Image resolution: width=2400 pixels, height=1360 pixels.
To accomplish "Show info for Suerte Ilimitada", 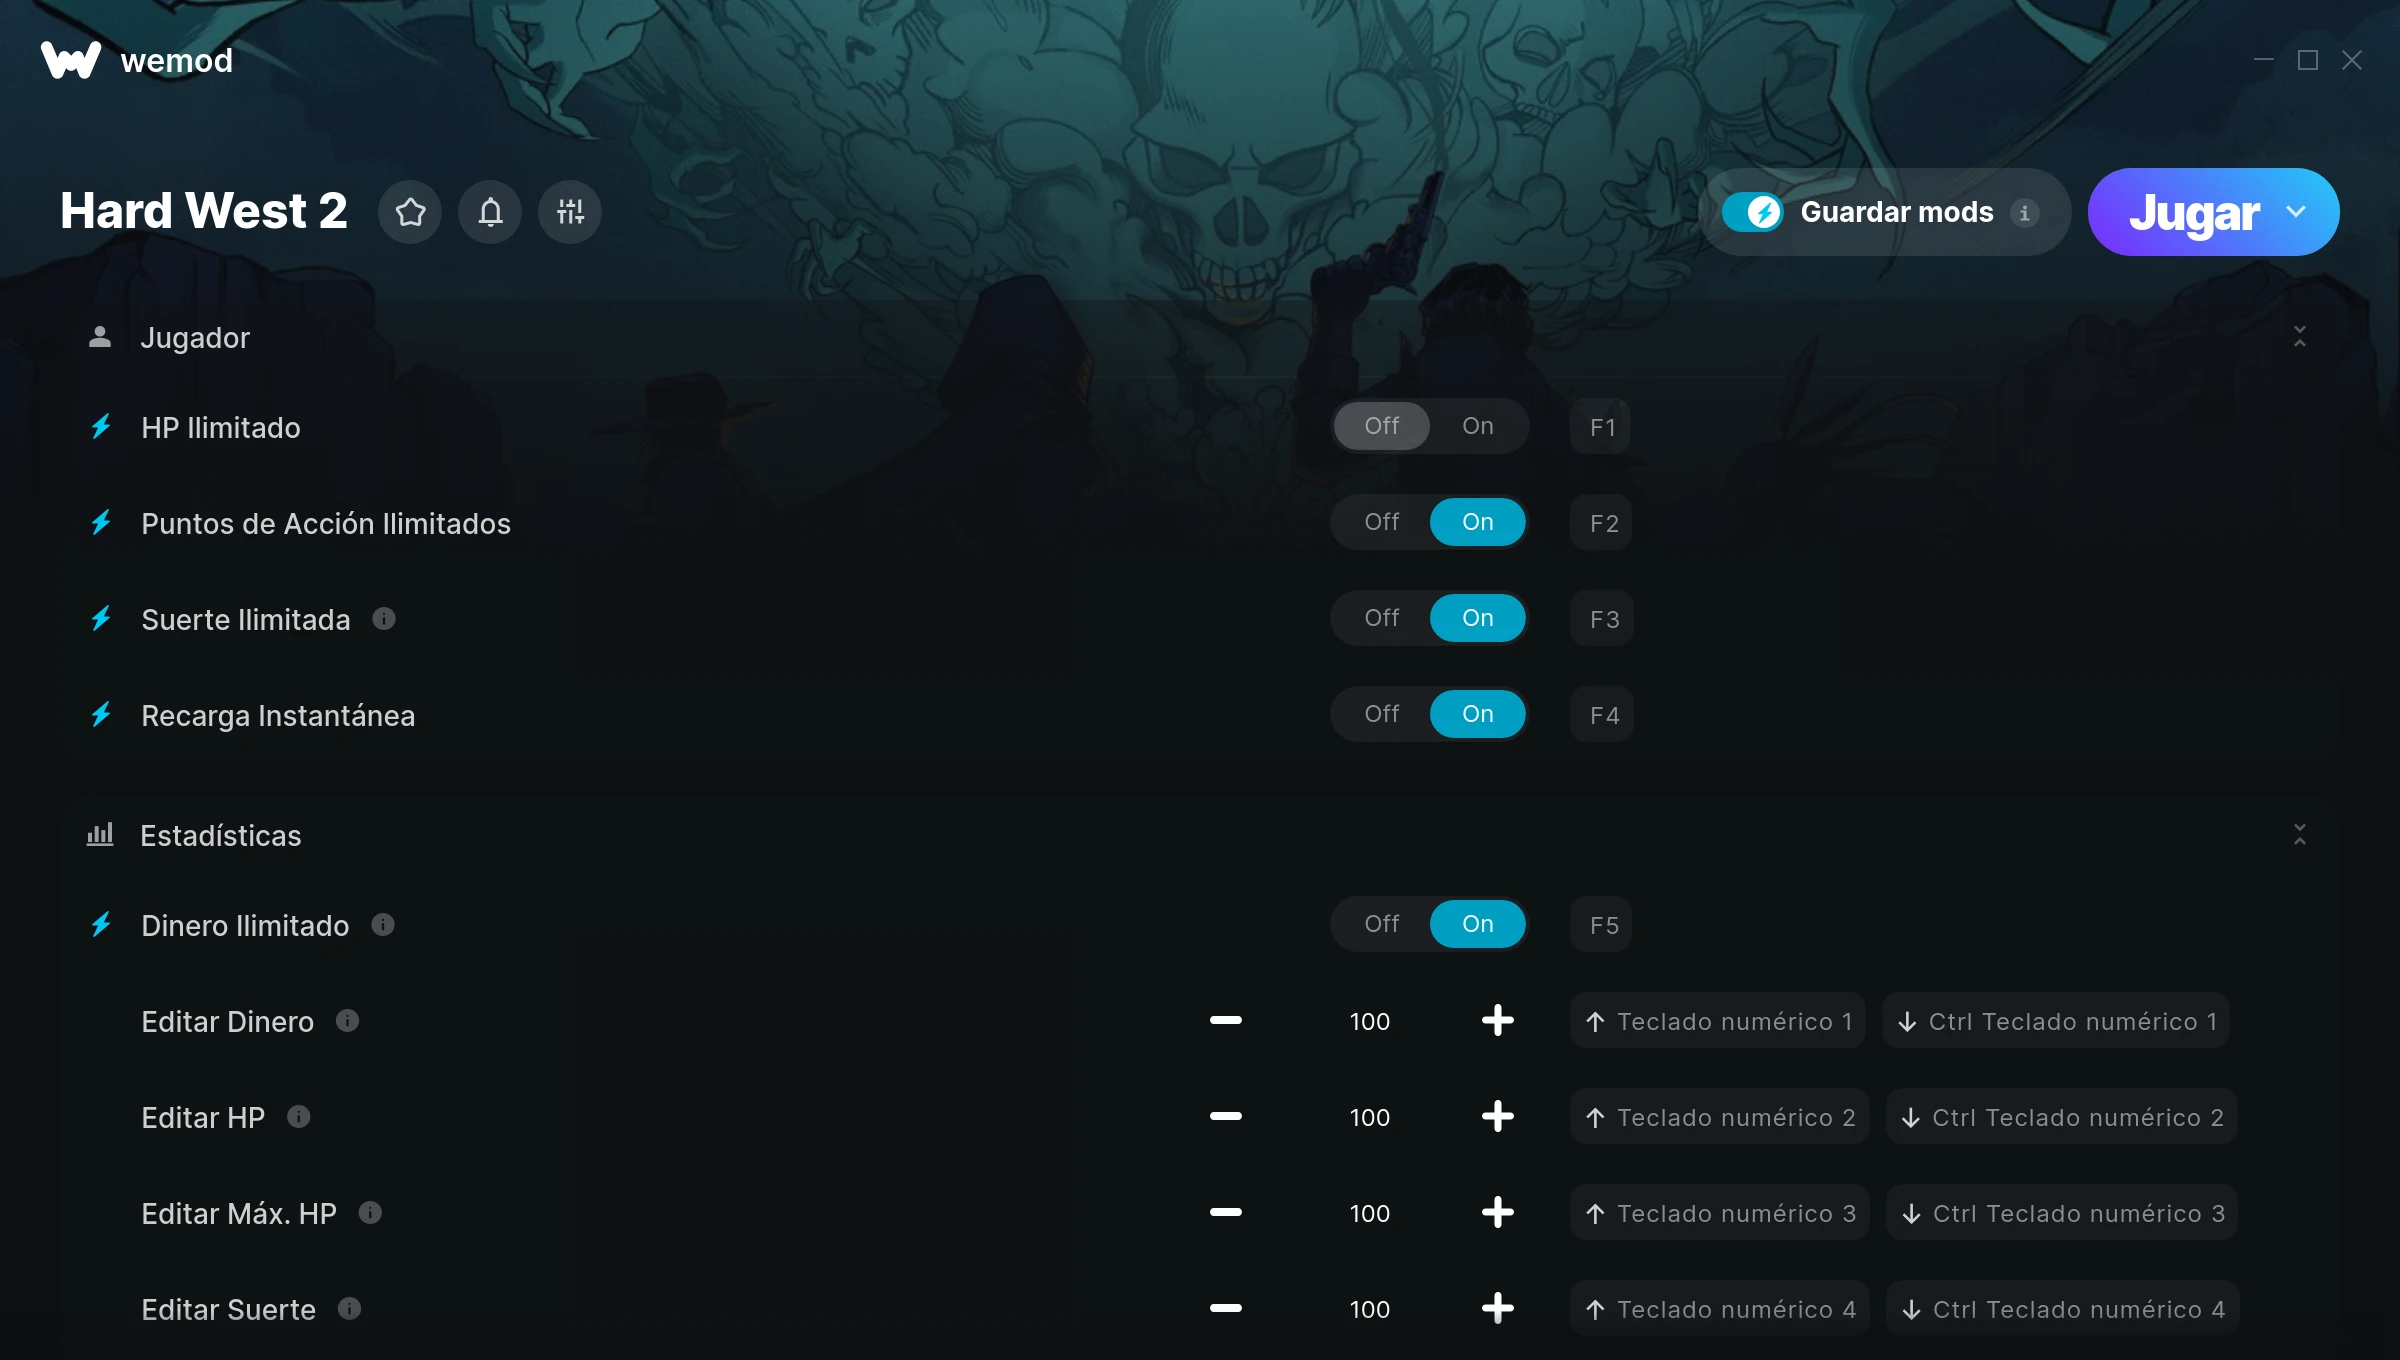I will coord(384,619).
